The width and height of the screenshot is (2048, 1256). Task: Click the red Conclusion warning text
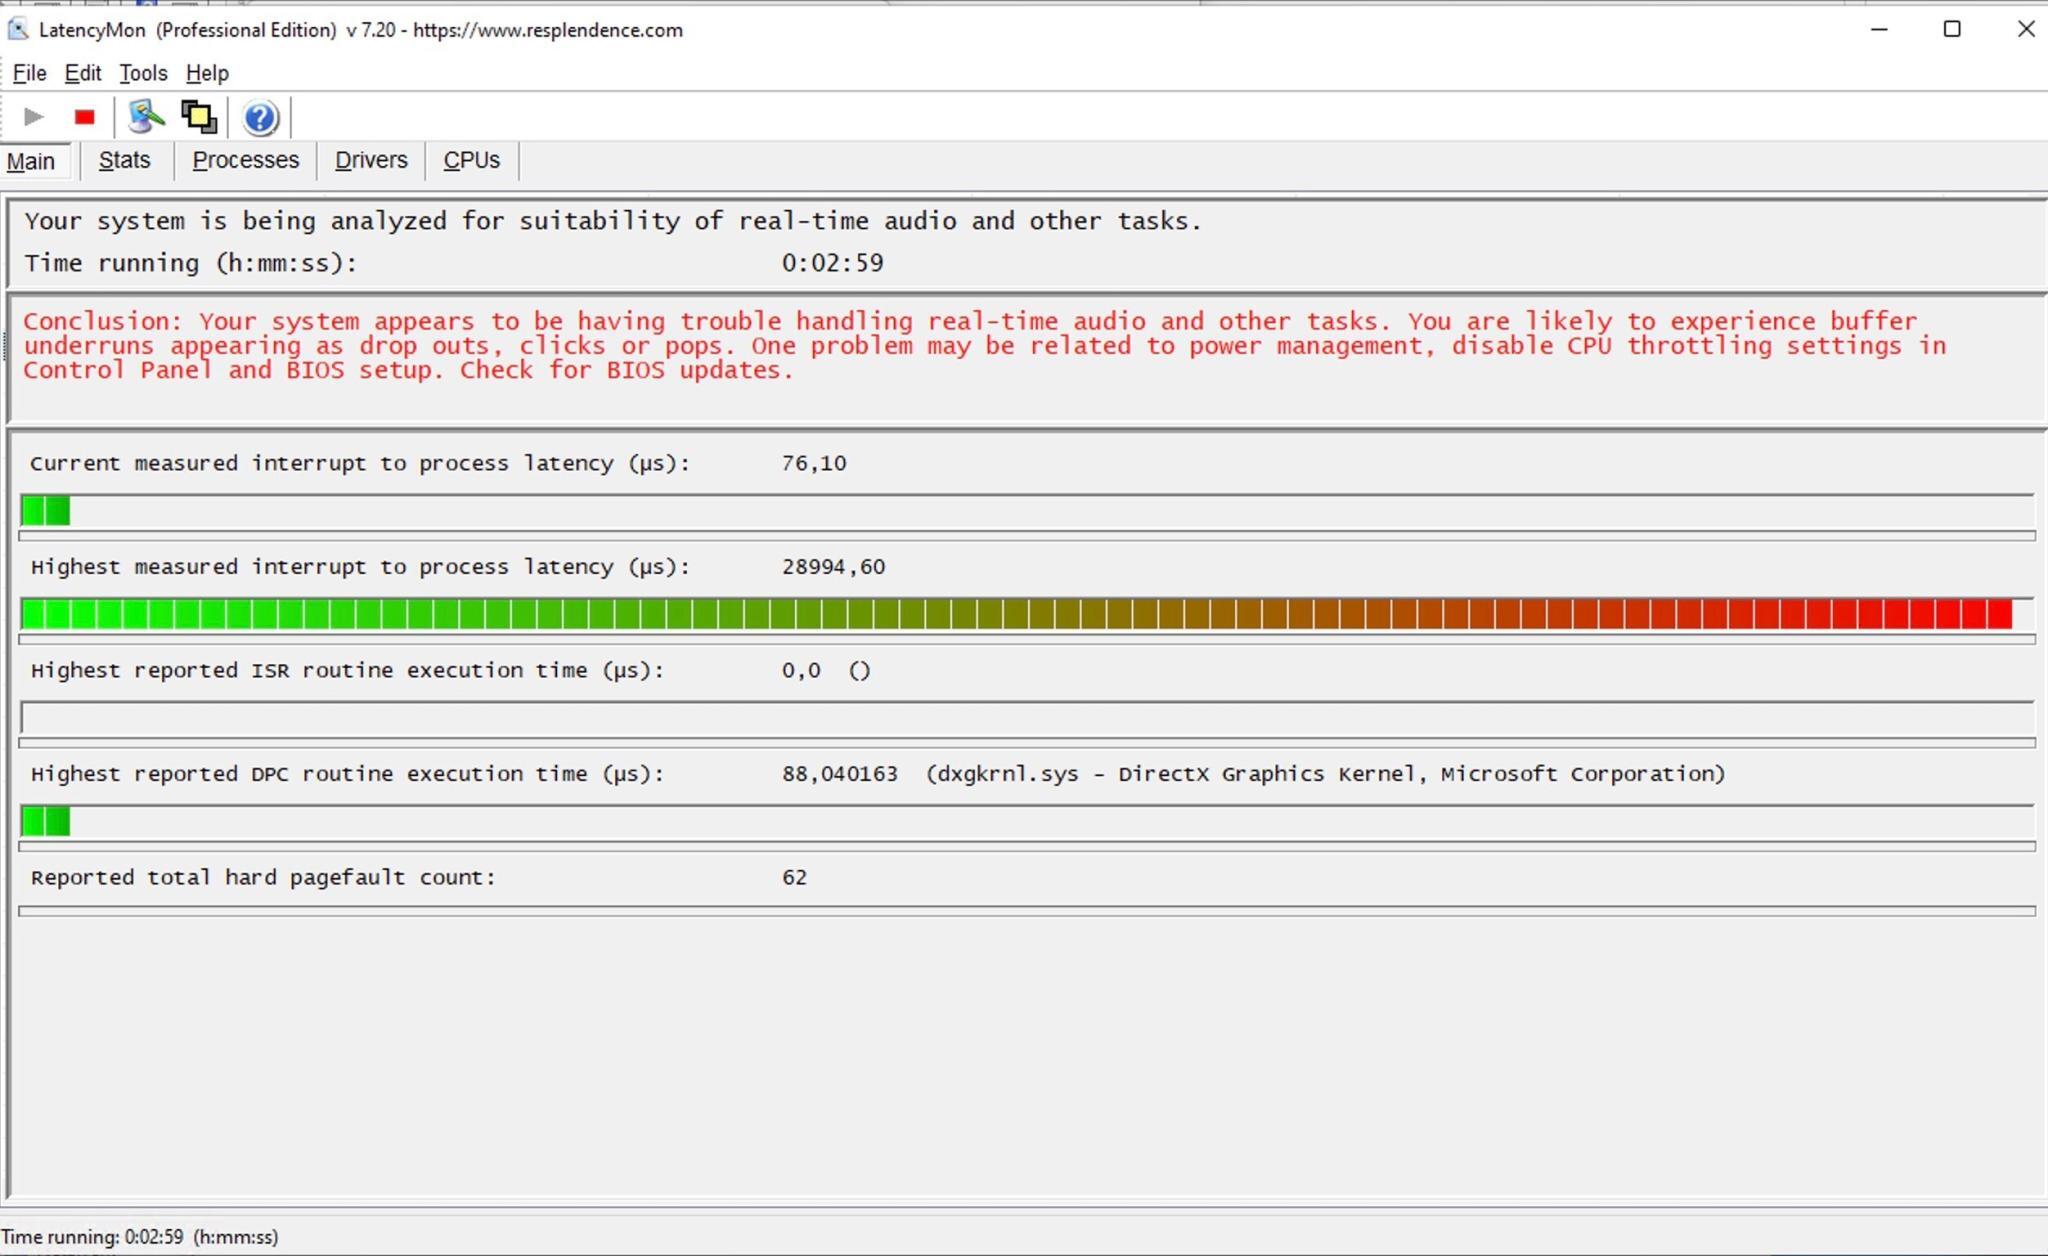(984, 345)
